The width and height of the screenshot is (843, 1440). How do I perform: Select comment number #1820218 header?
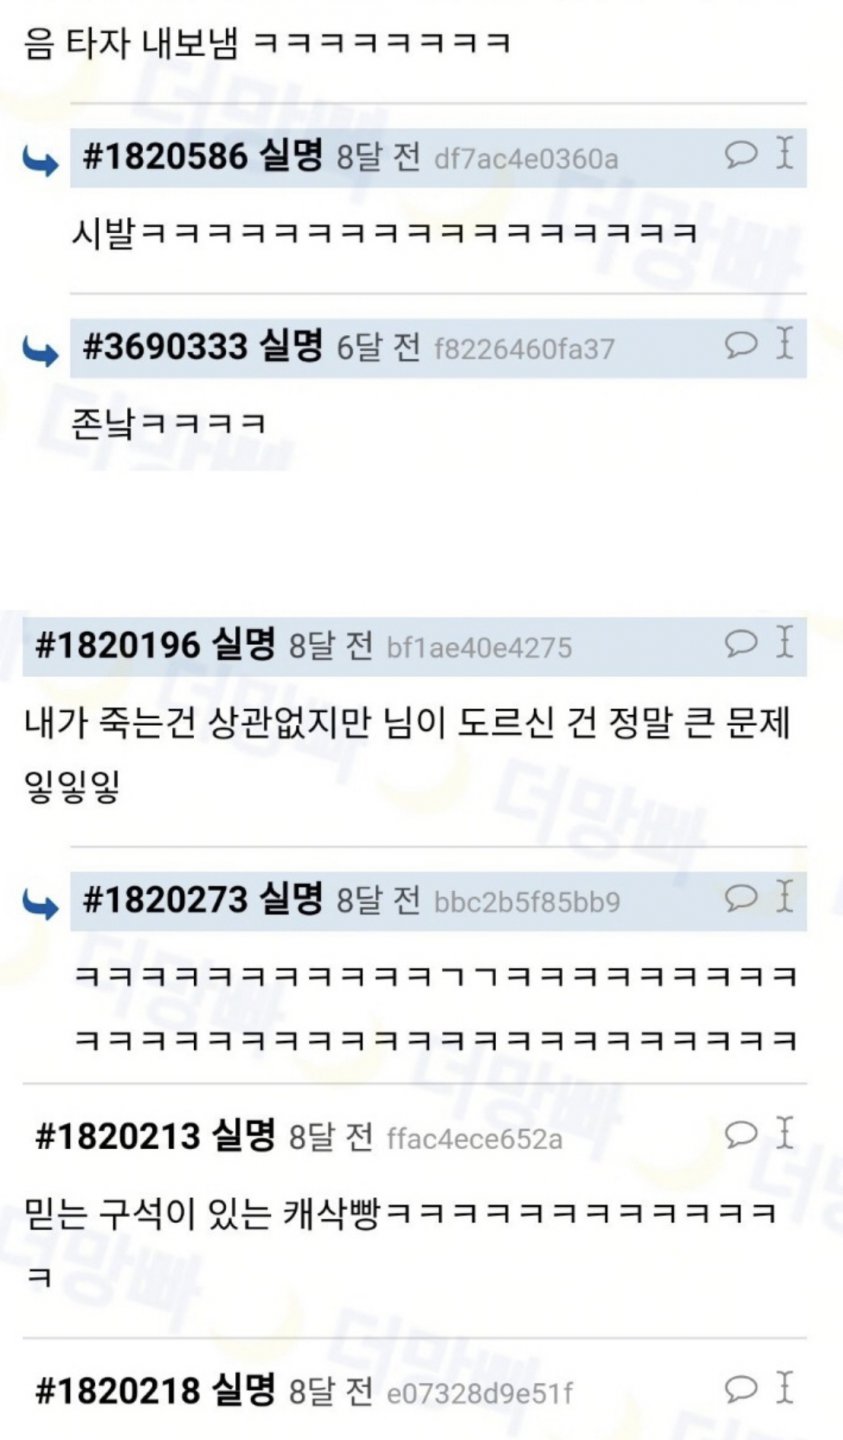pos(414,1391)
